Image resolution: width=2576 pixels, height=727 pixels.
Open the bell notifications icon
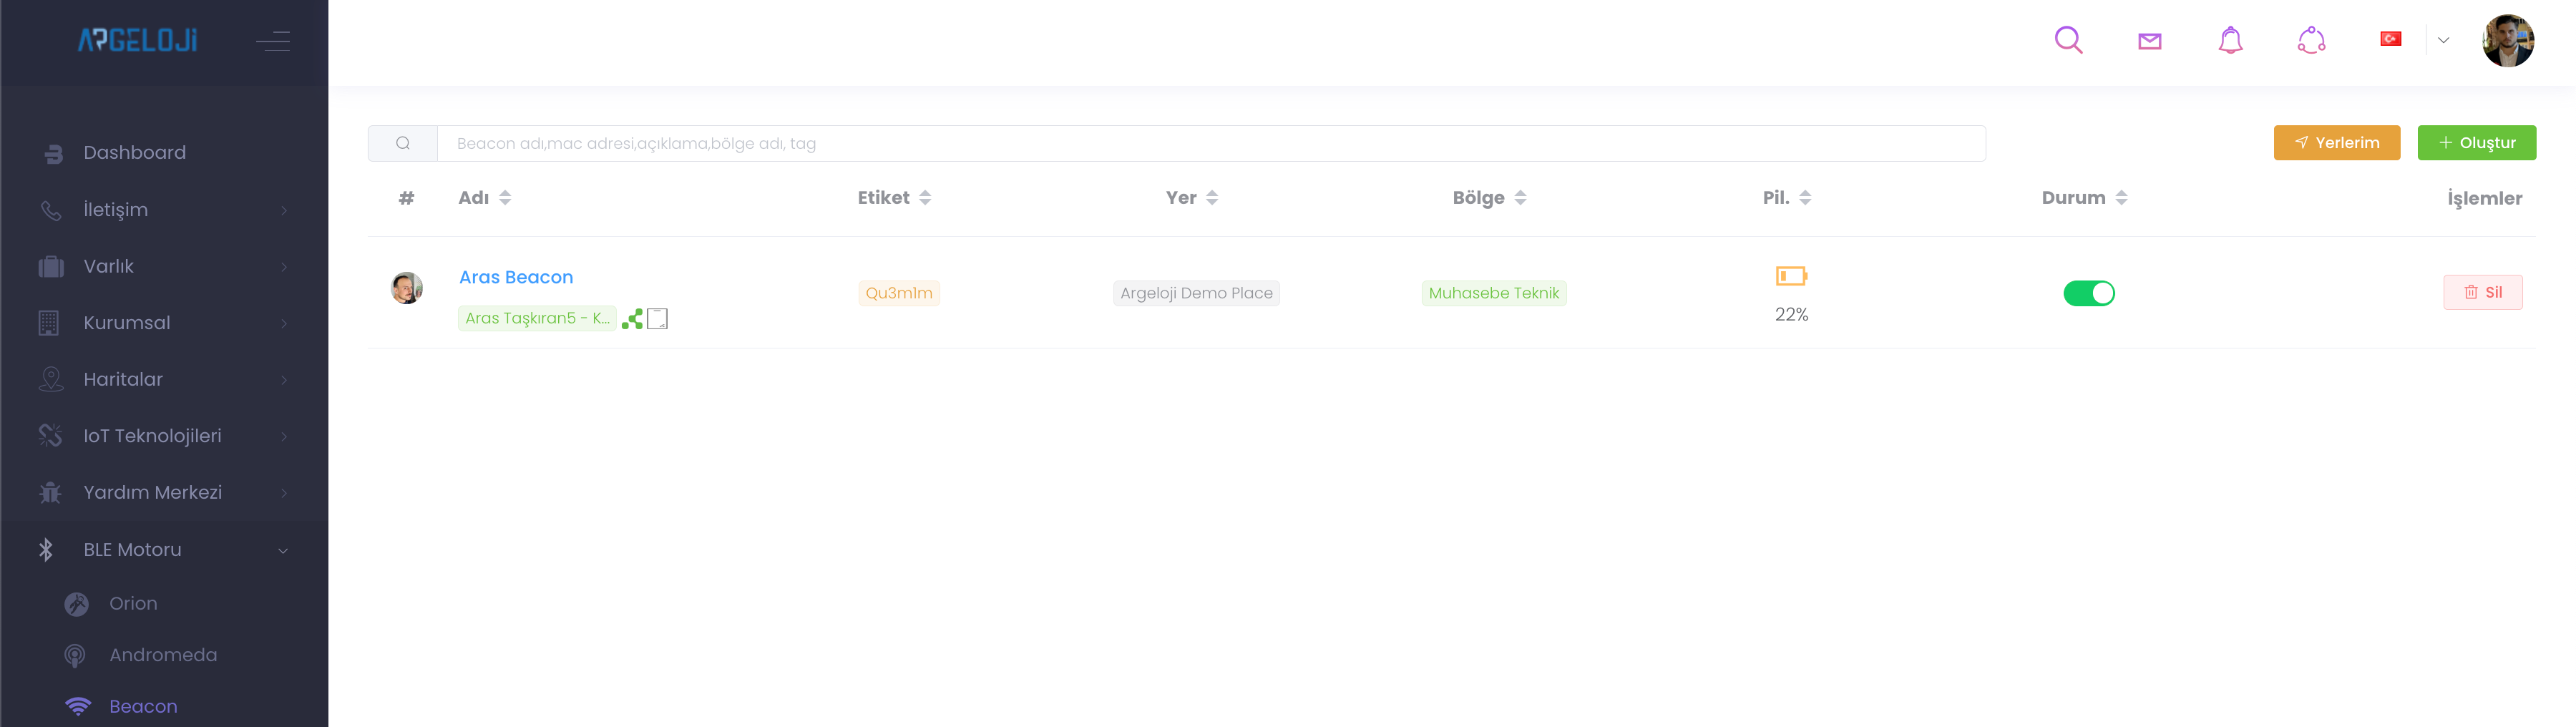pos(2230,40)
